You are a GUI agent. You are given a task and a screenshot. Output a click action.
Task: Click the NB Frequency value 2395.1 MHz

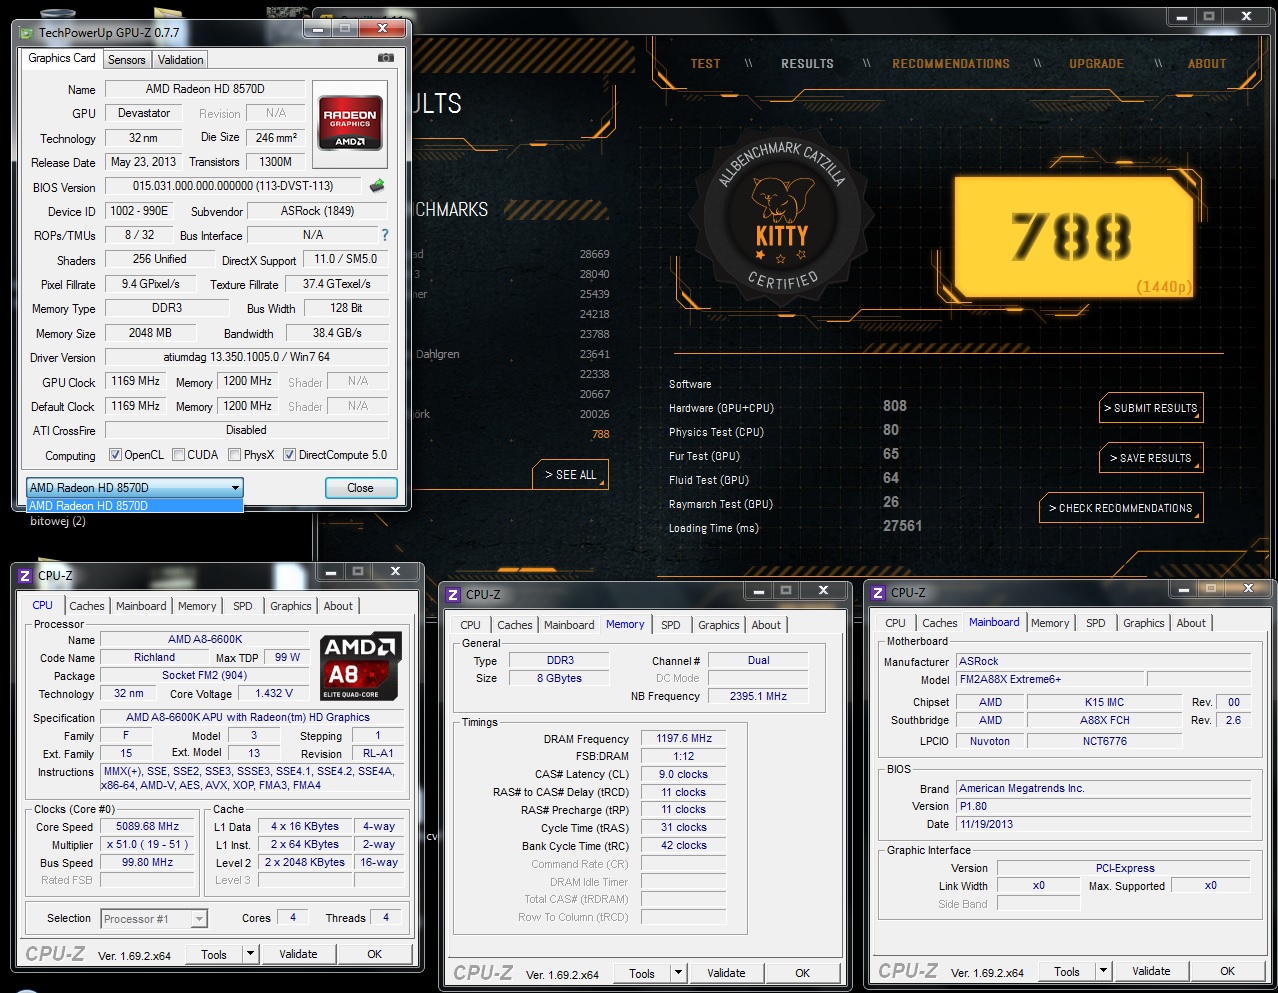click(x=758, y=696)
